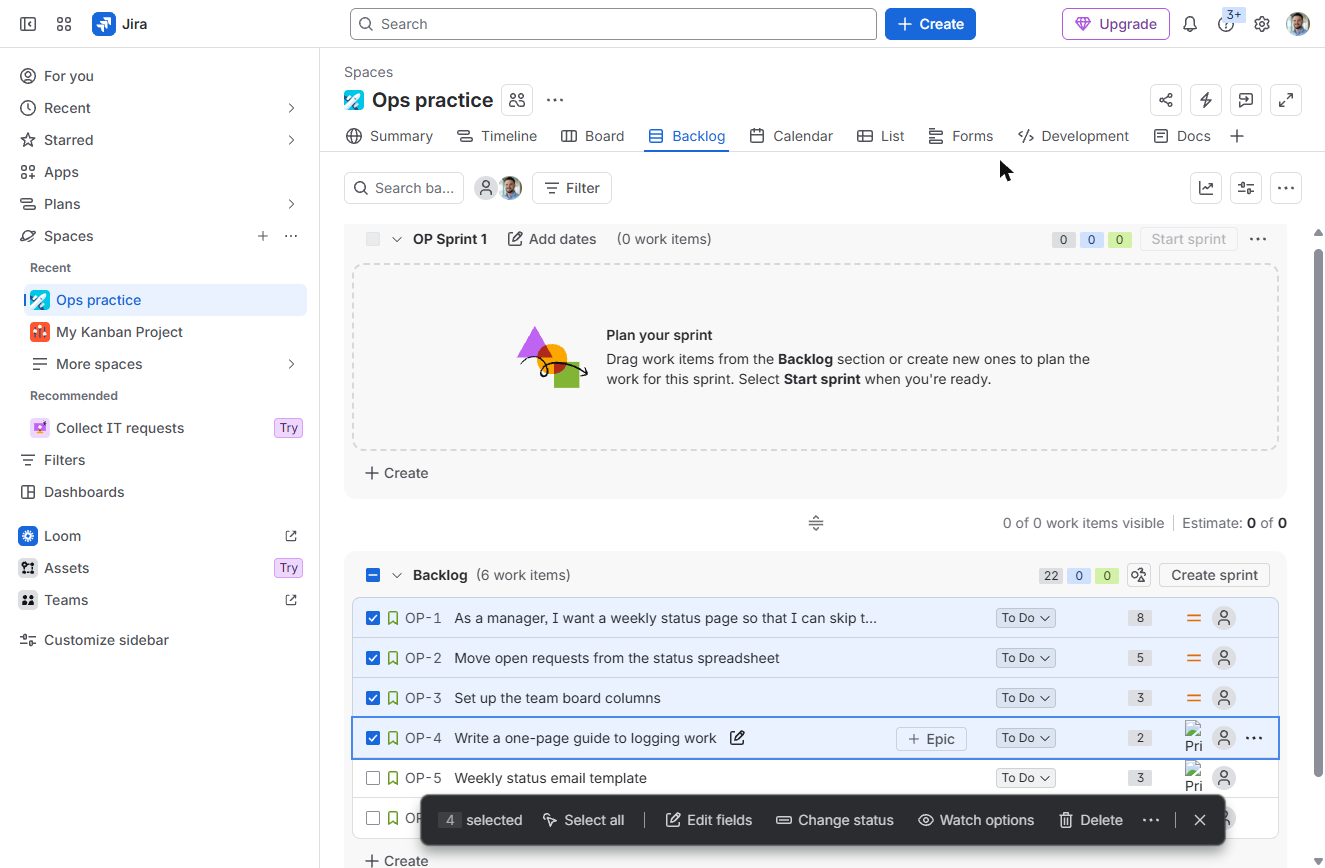This screenshot has width=1325, height=868.
Task: Open the more actions menu on OP-4 row
Action: 1254,738
